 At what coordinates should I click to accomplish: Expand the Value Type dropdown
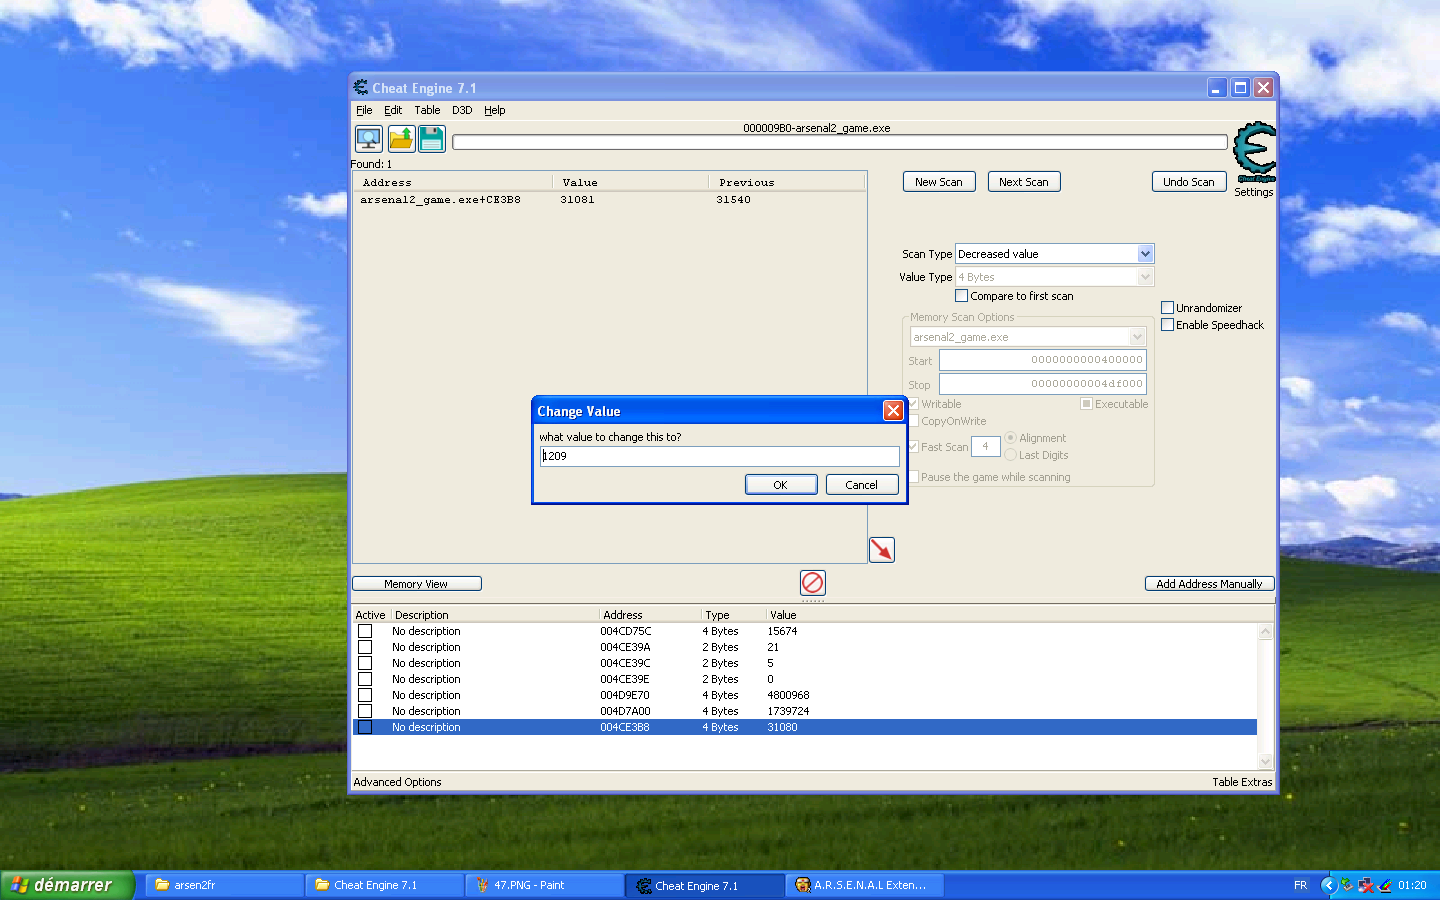[1146, 277]
